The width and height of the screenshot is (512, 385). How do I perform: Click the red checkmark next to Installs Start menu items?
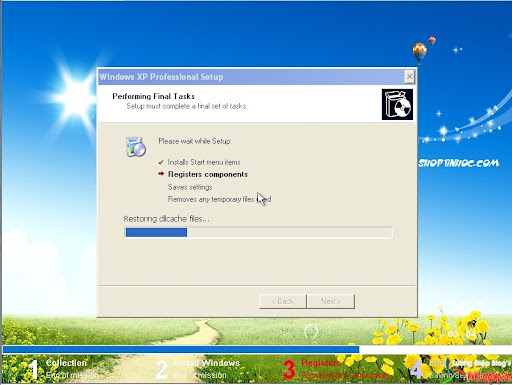click(x=161, y=162)
